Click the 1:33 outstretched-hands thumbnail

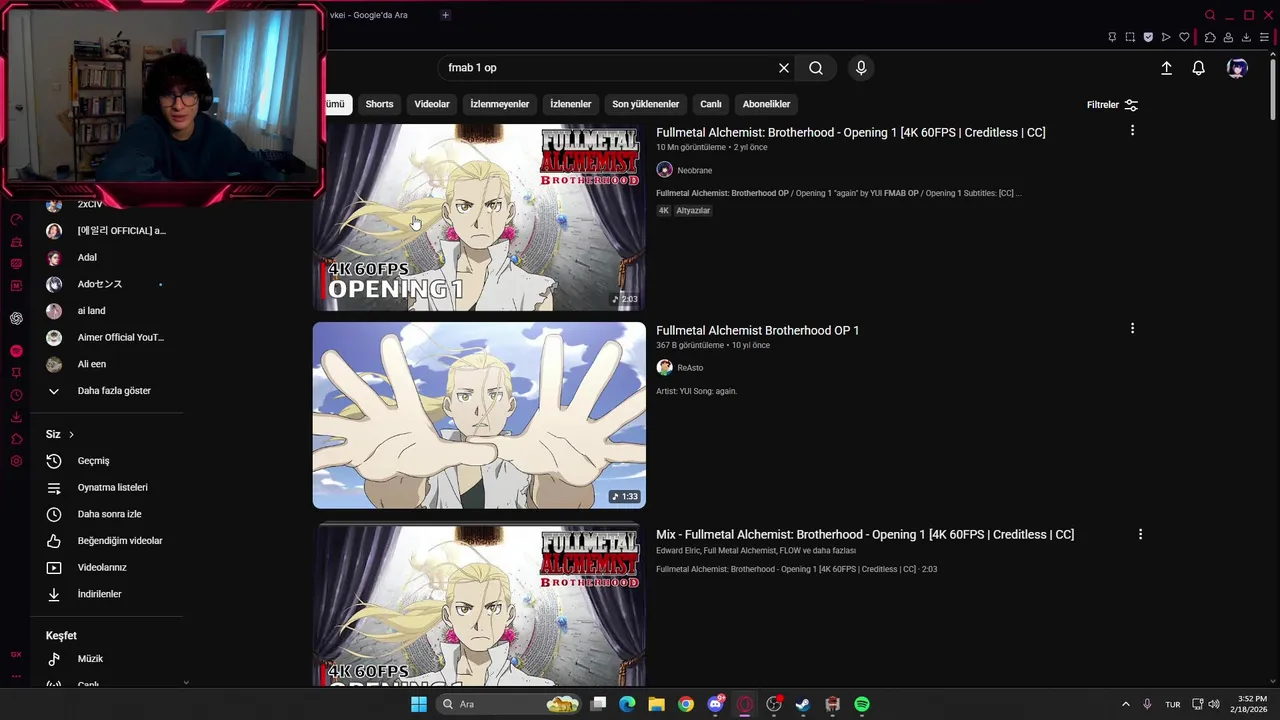pyautogui.click(x=479, y=415)
